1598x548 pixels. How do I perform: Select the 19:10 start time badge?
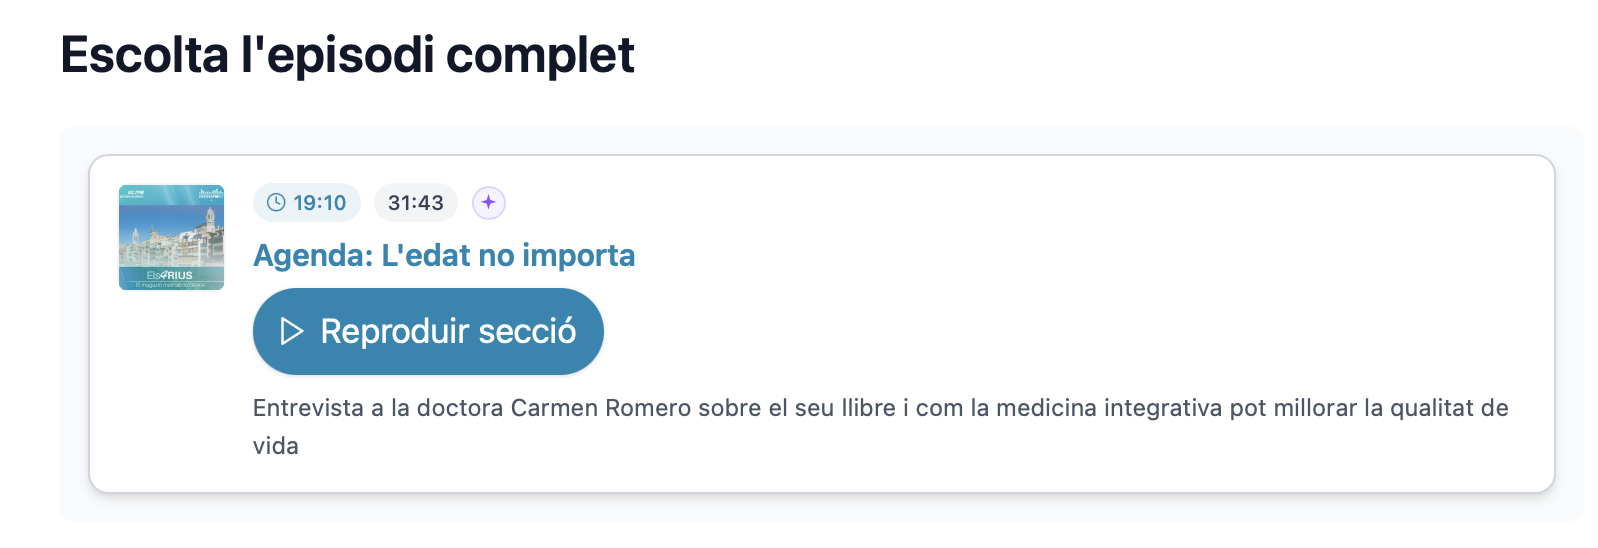click(307, 203)
